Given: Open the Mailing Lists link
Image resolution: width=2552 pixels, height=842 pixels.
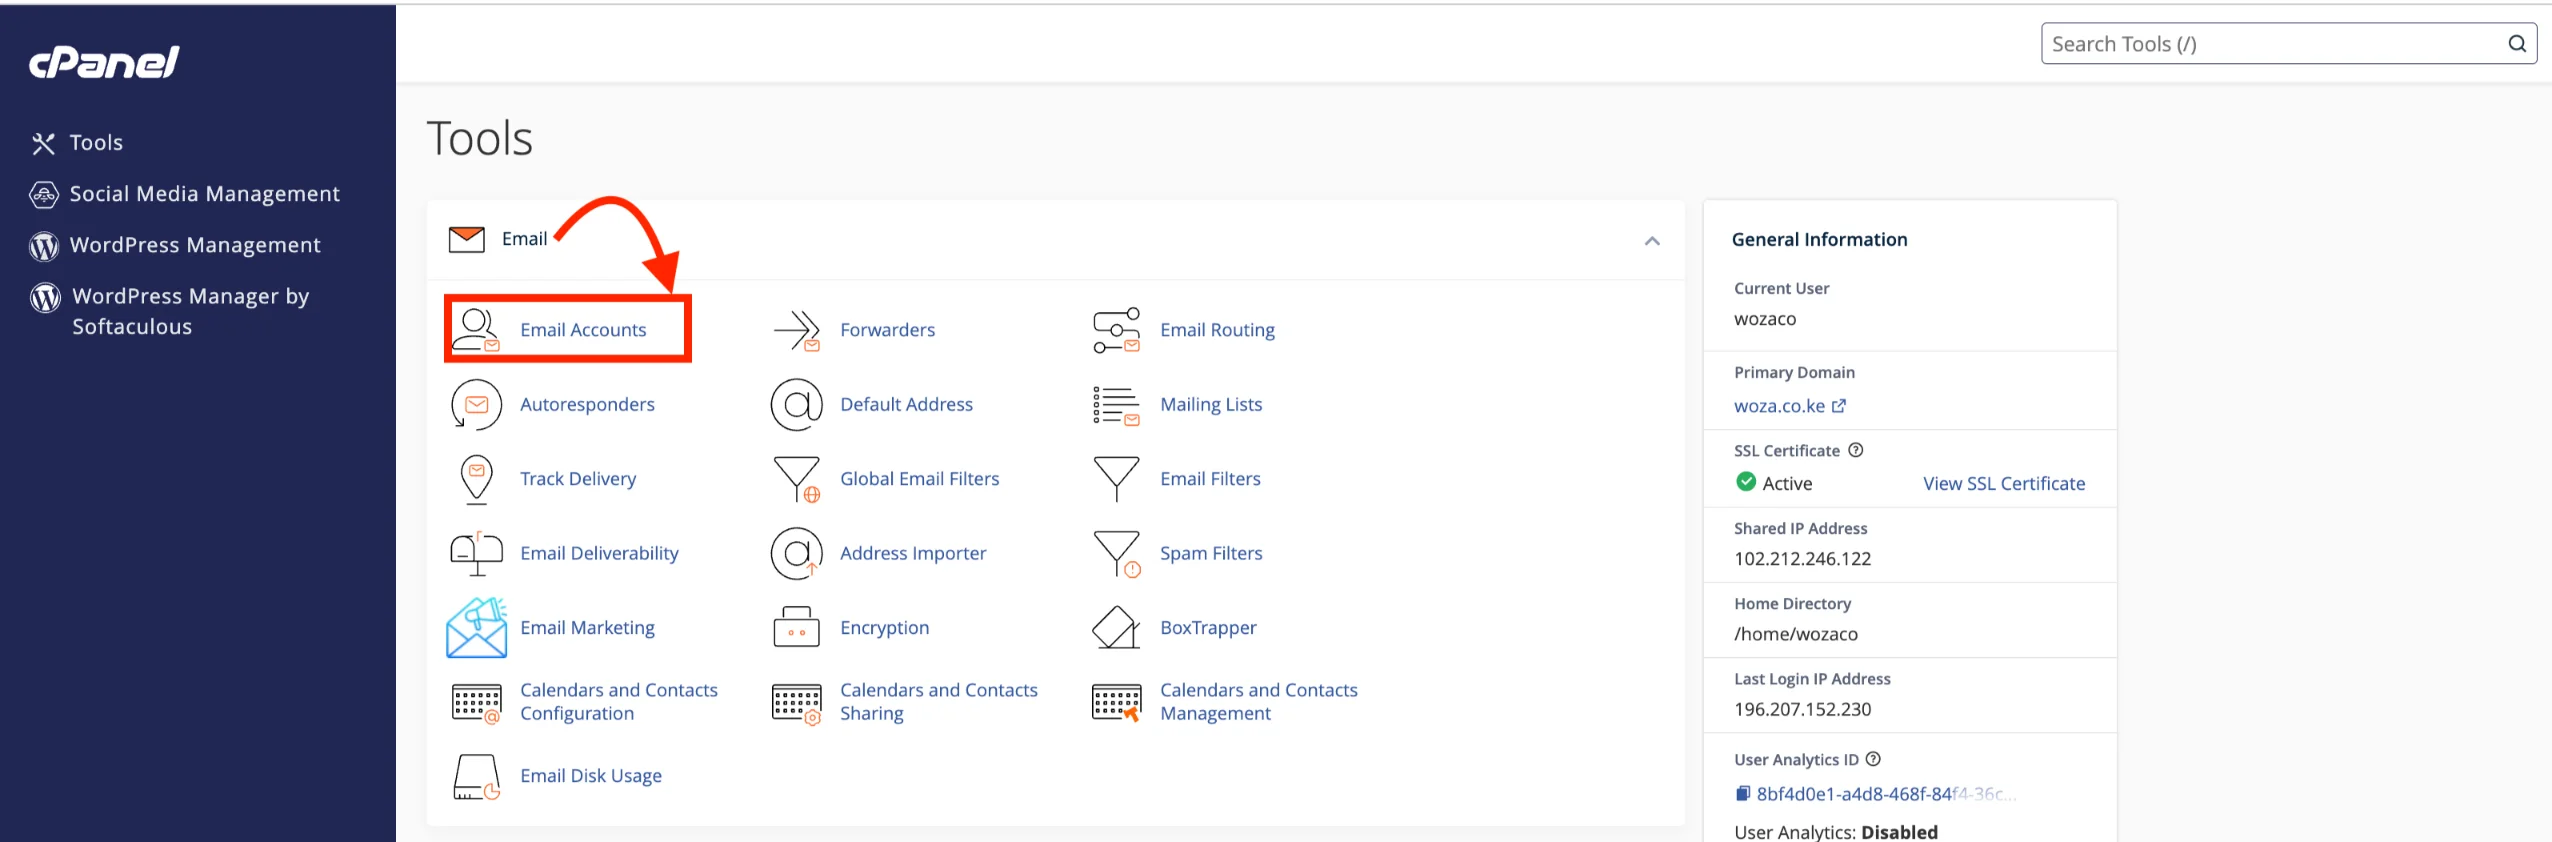Looking at the screenshot, I should [x=1211, y=404].
